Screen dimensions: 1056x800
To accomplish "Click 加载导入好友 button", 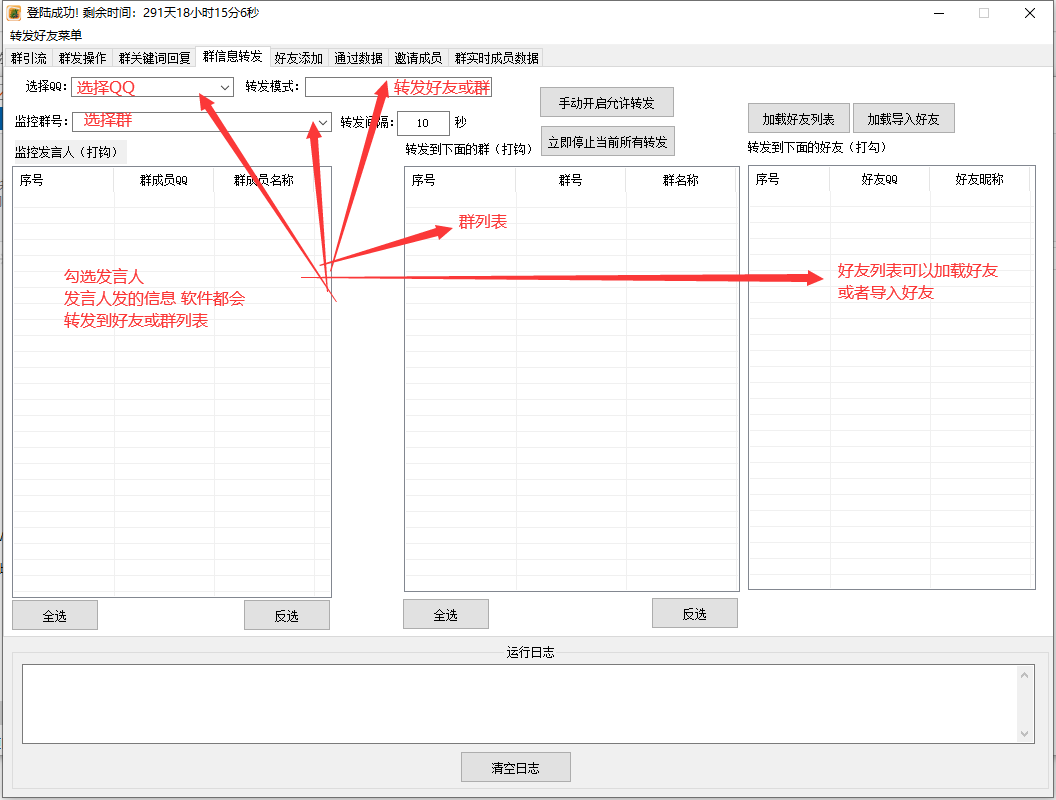I will coord(904,119).
